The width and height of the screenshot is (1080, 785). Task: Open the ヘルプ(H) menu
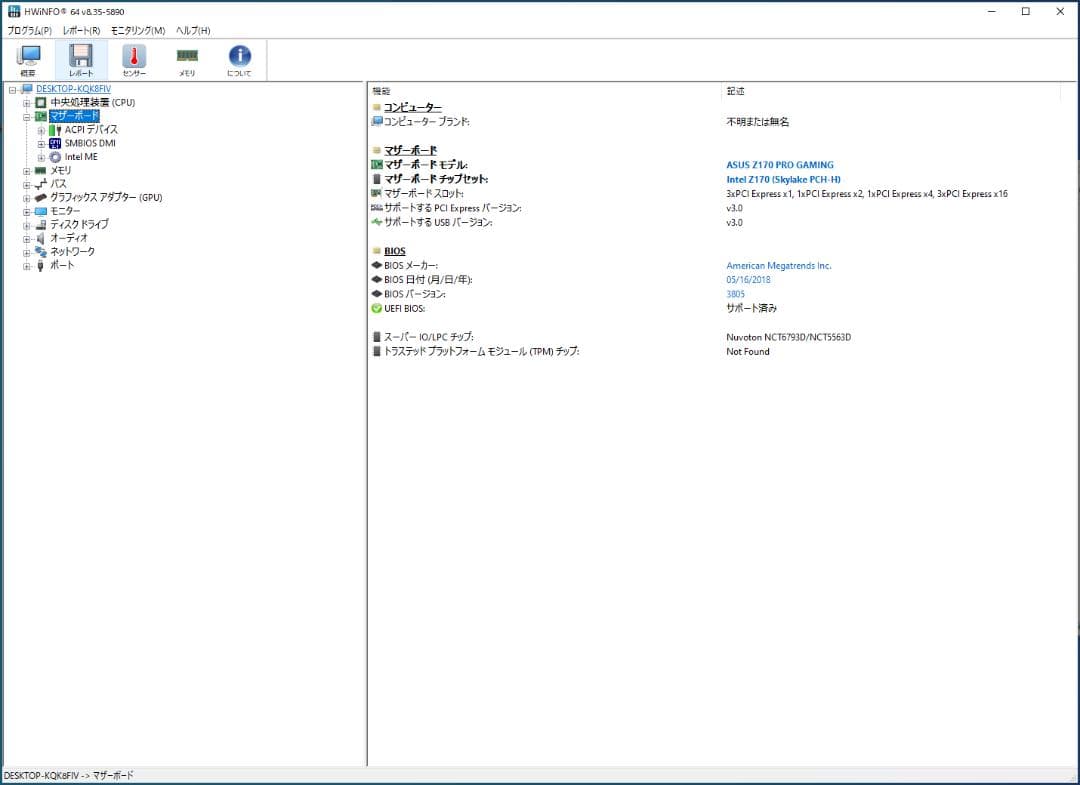click(x=193, y=31)
